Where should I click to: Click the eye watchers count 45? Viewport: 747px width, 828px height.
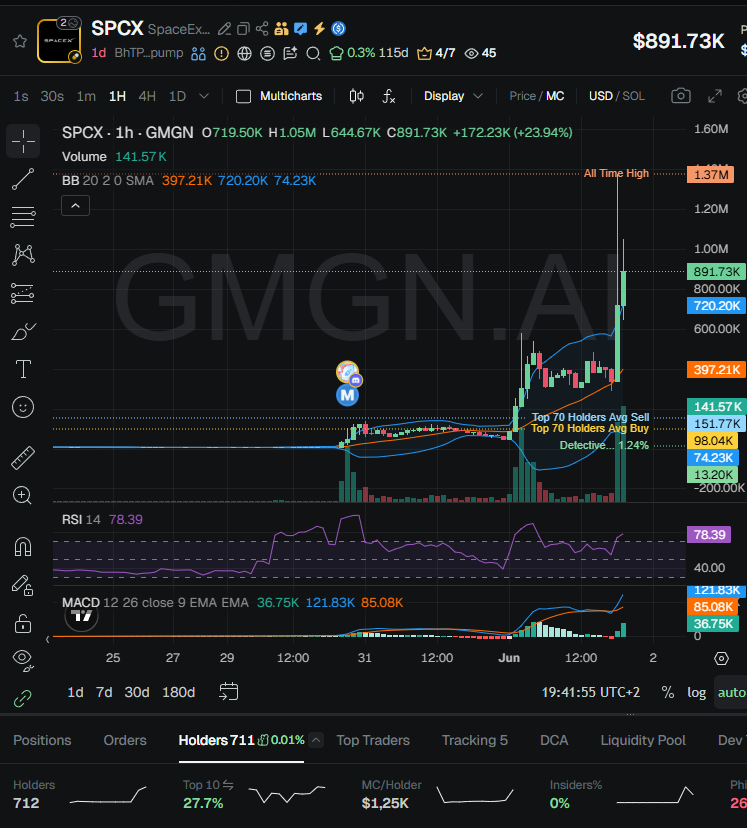click(480, 53)
